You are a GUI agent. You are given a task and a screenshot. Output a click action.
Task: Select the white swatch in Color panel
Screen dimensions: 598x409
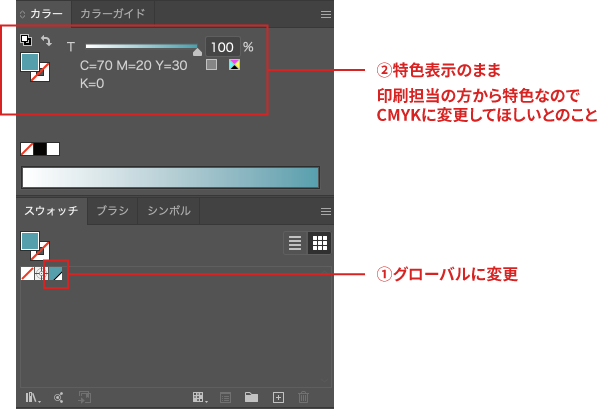click(53, 149)
